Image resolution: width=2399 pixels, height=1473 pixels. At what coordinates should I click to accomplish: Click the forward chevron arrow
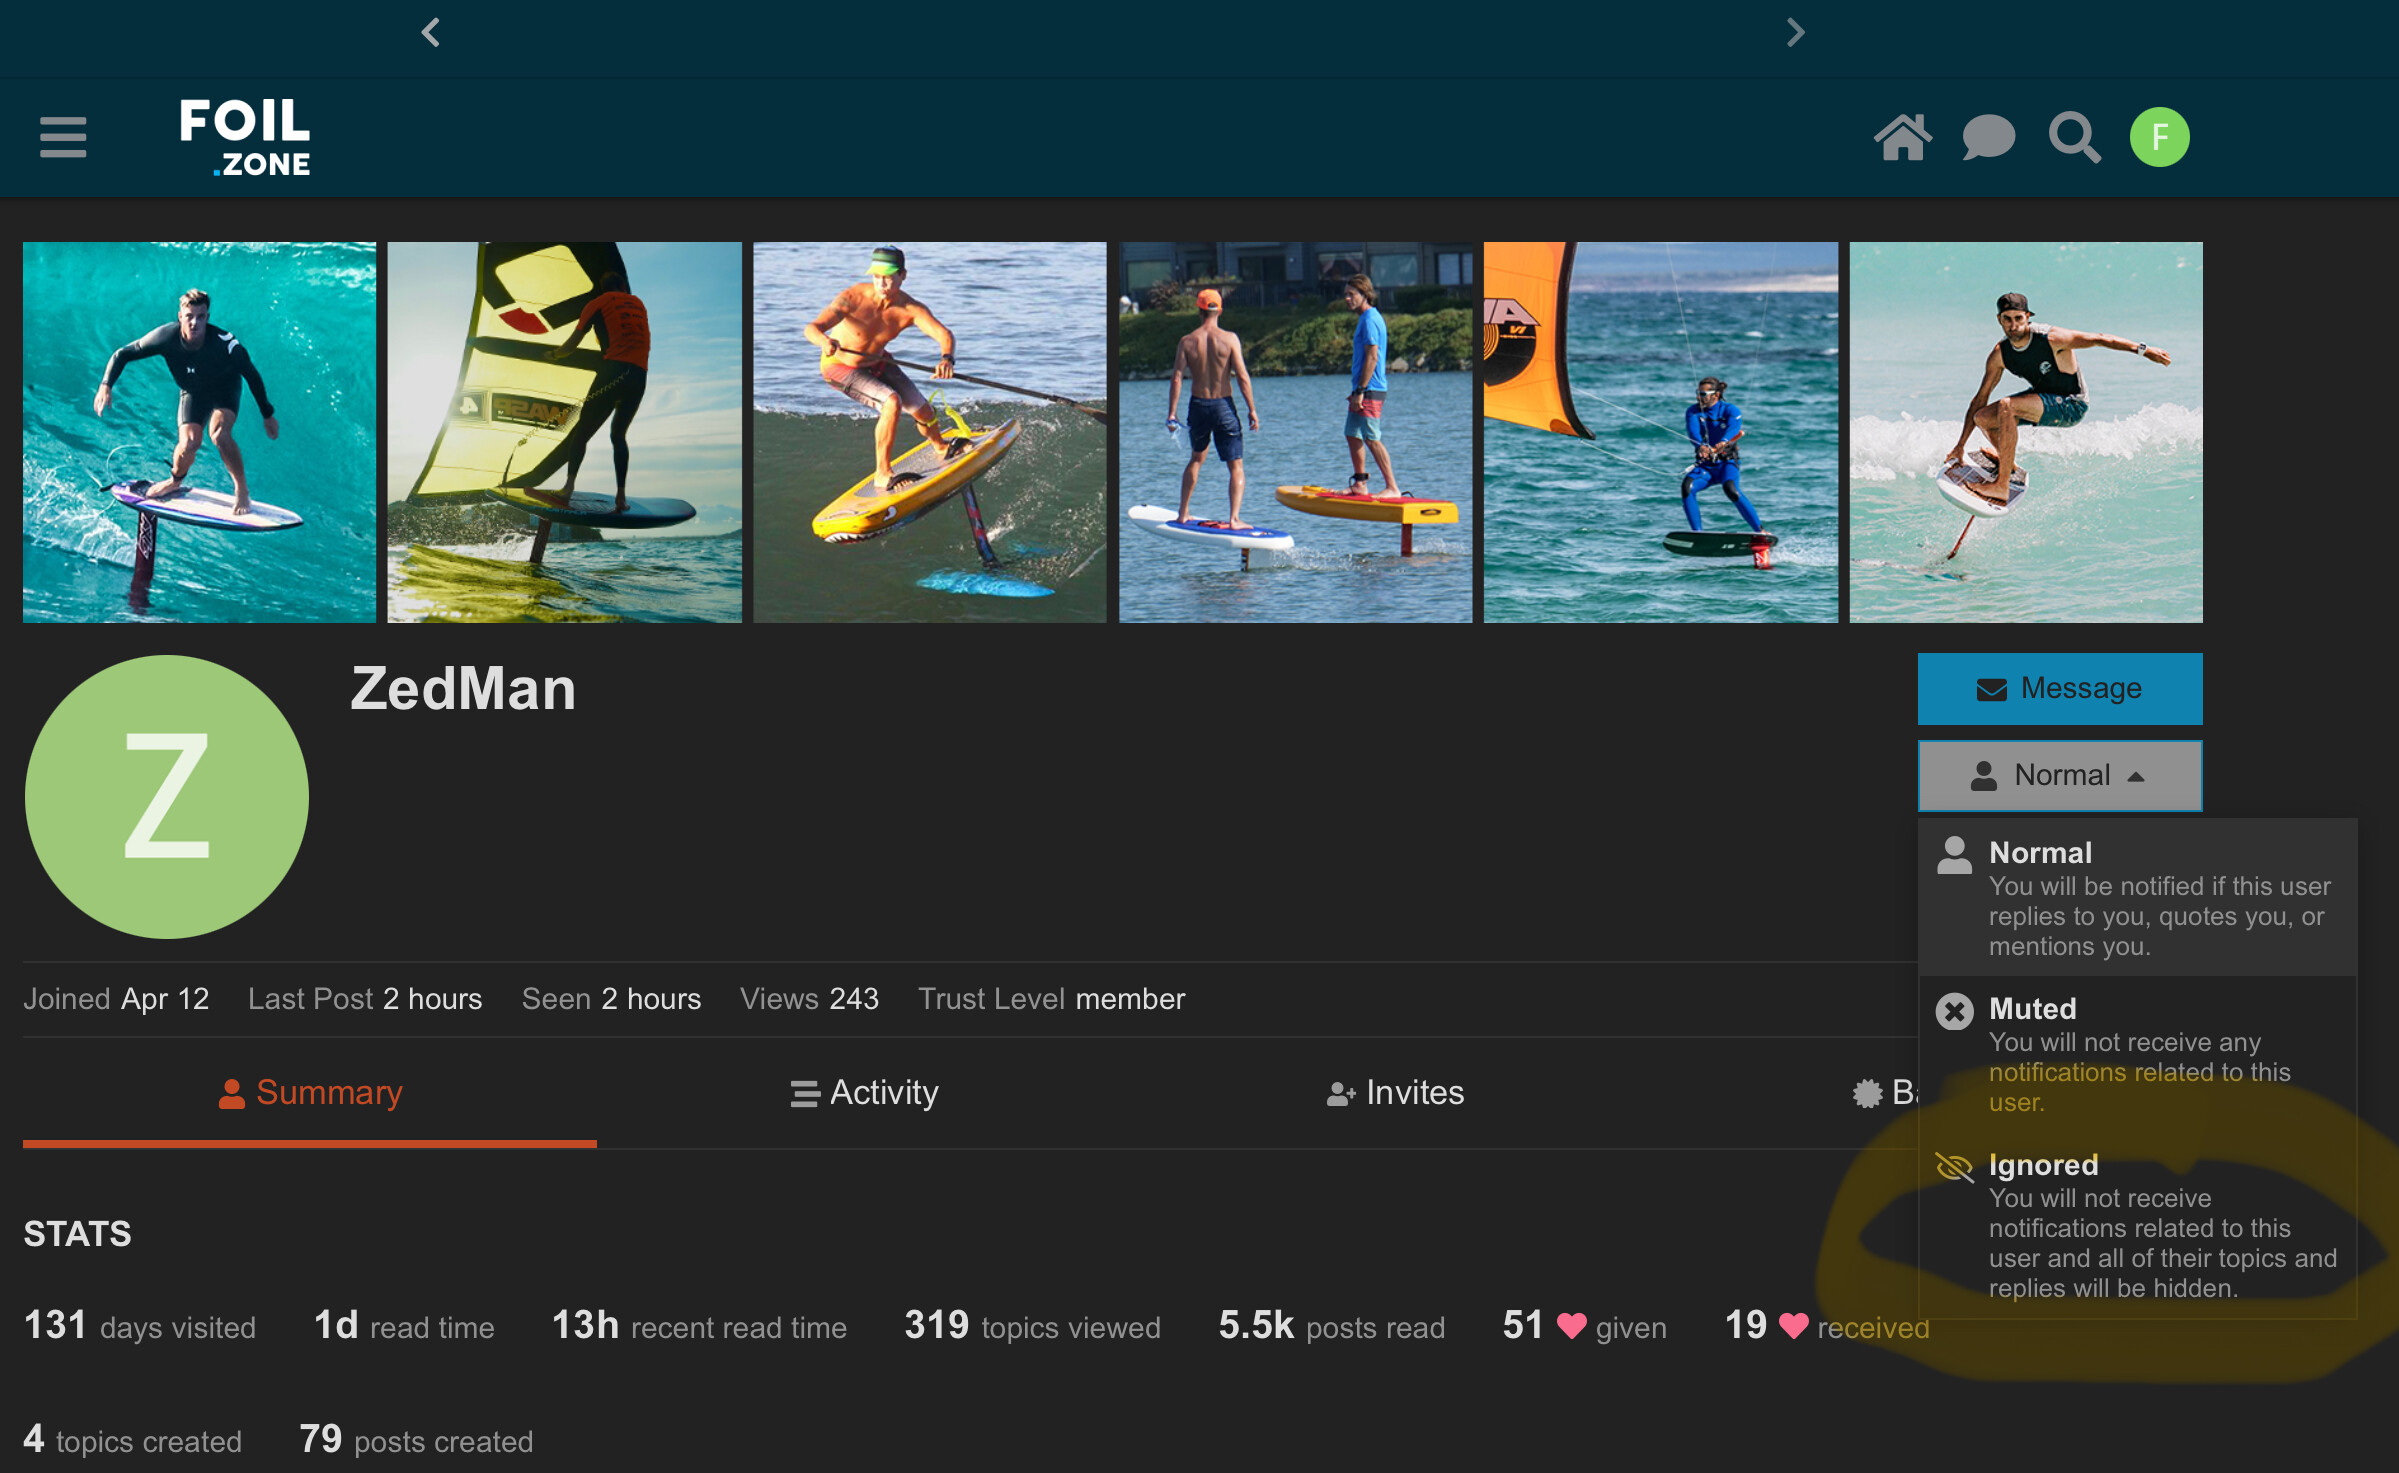point(1796,33)
